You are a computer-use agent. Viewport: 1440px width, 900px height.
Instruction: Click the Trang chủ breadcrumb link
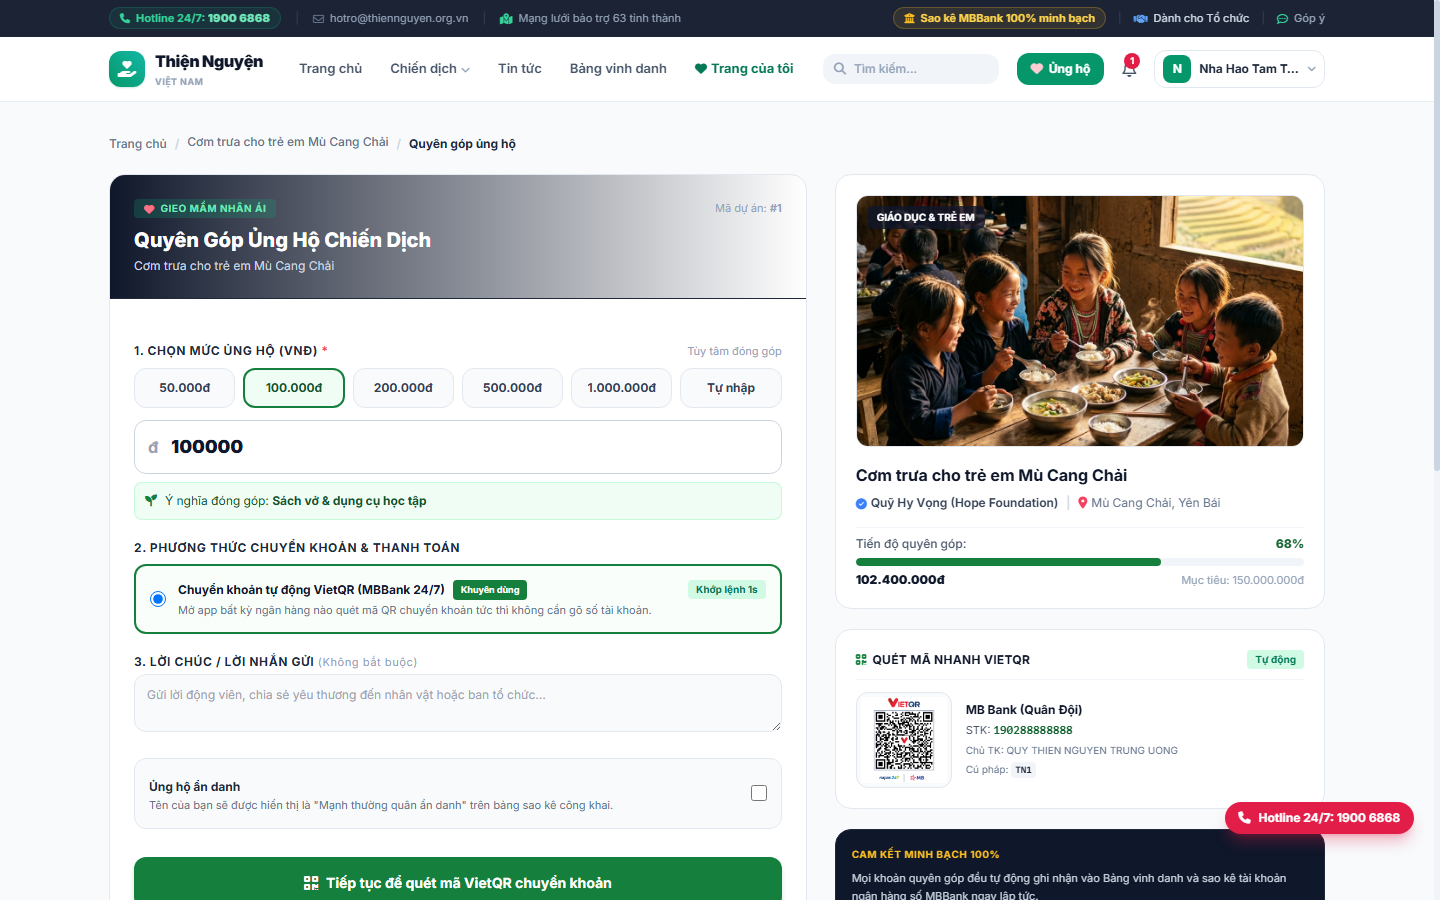coord(138,144)
